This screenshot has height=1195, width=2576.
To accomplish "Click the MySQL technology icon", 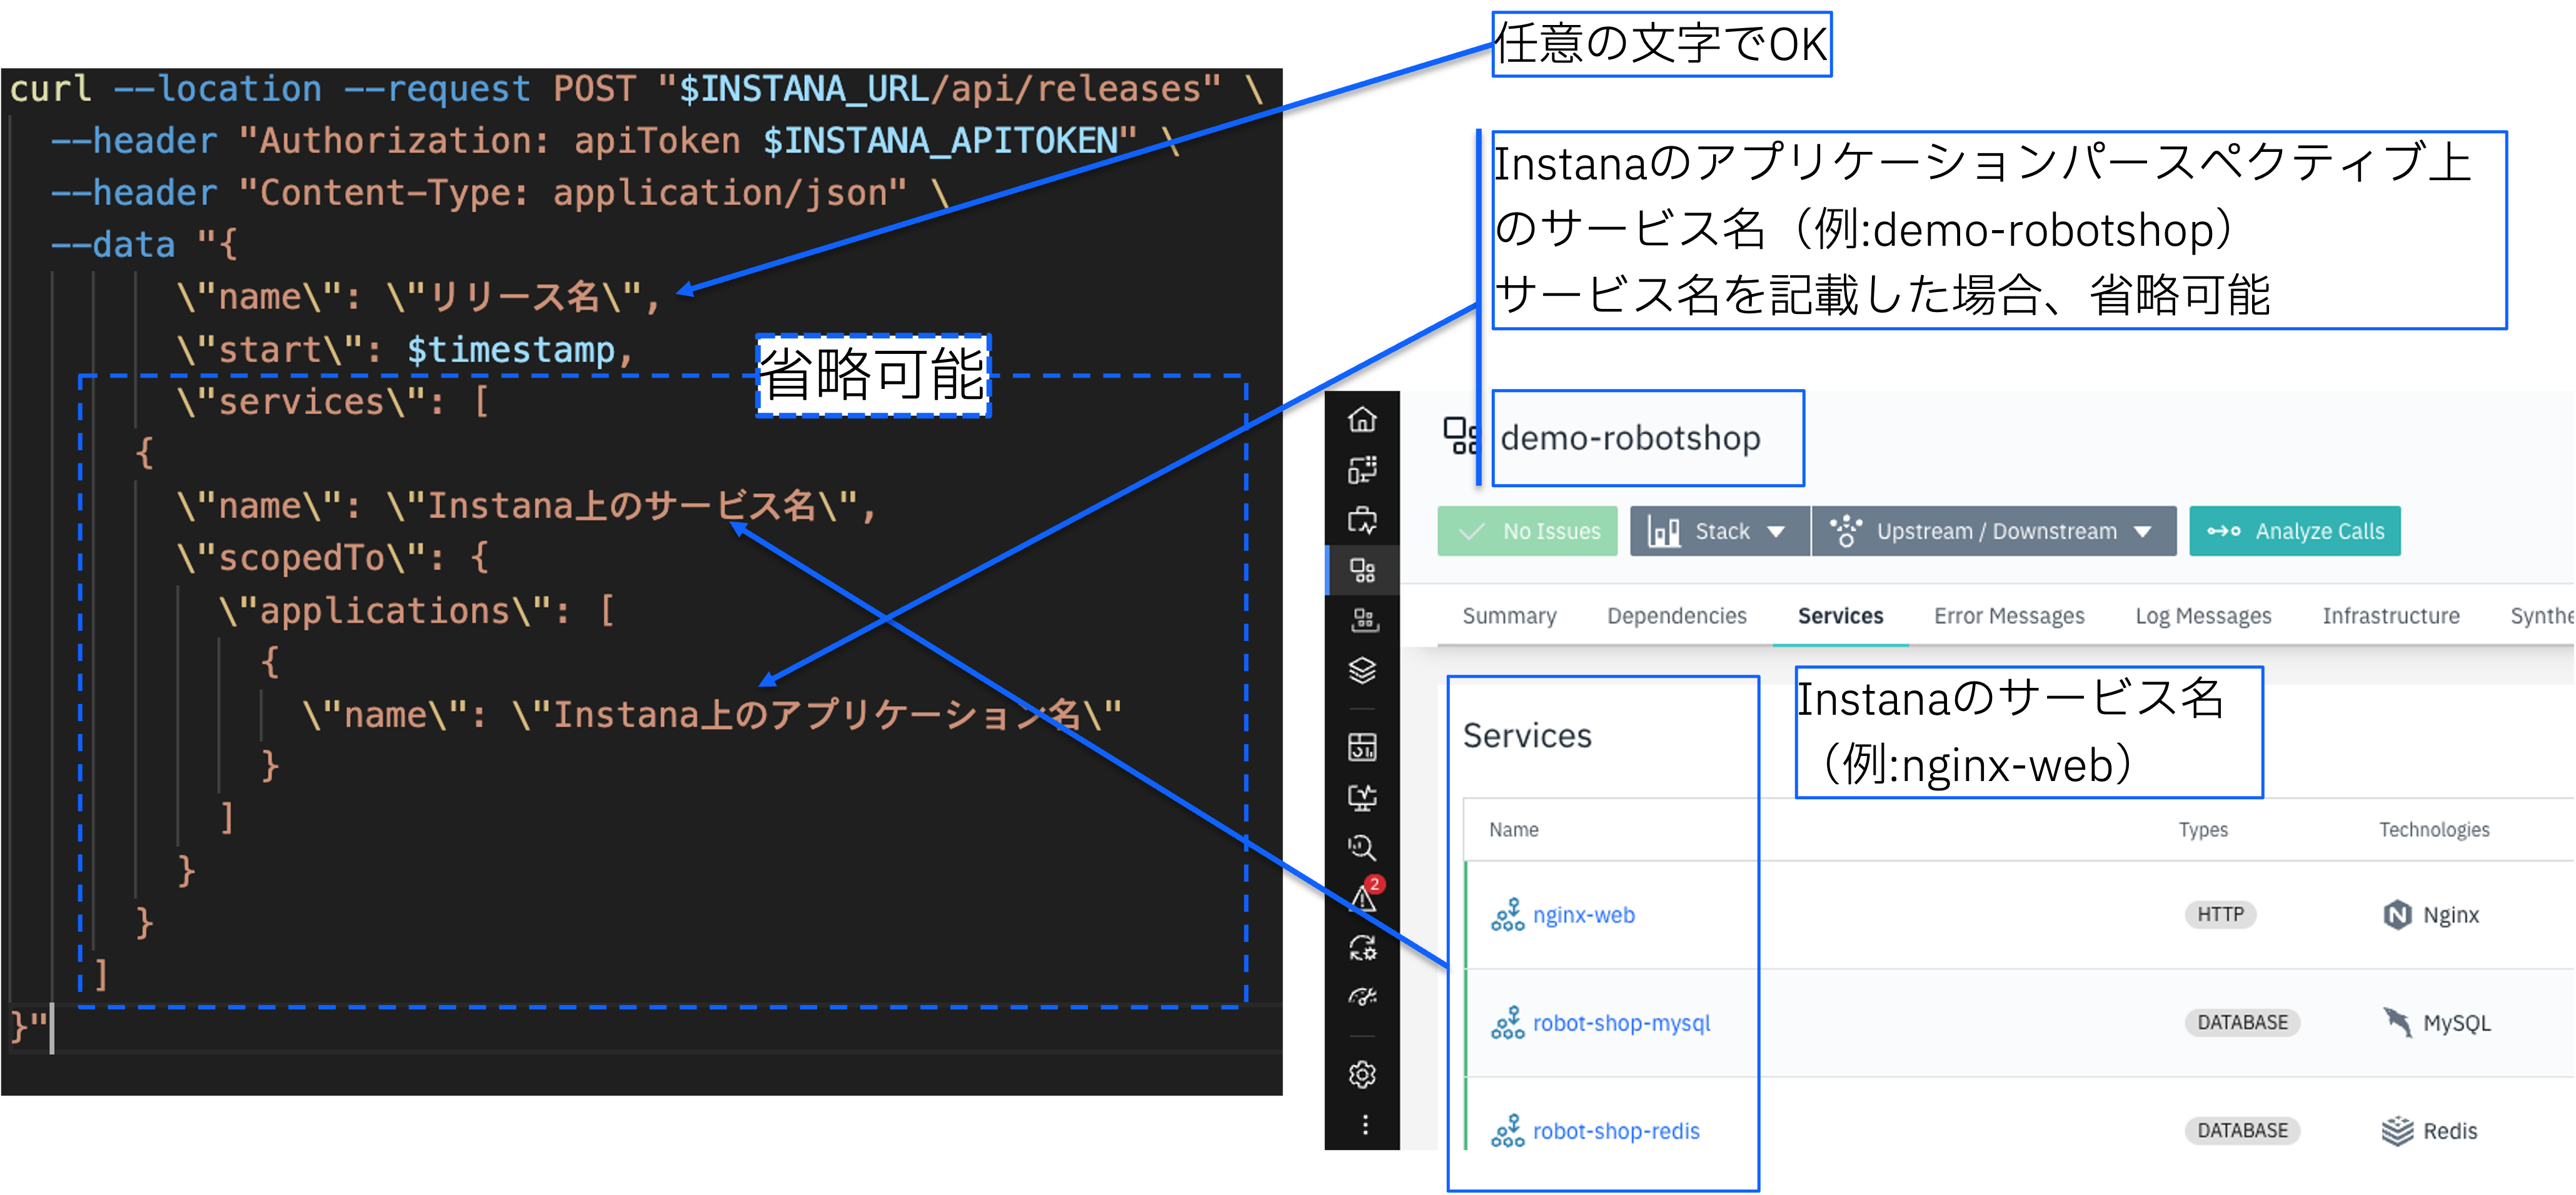I will click(2397, 1023).
